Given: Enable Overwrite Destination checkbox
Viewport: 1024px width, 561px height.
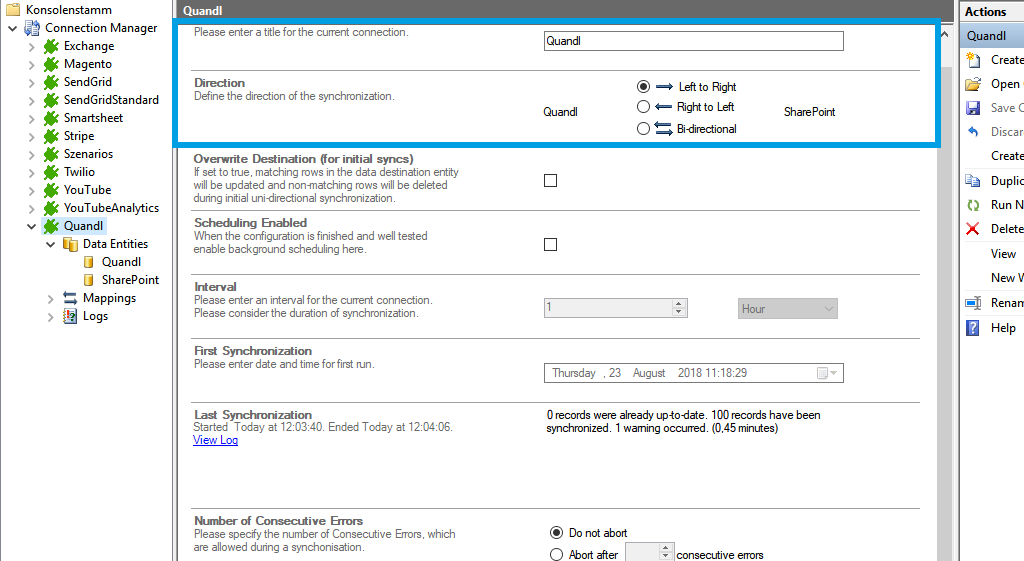Looking at the screenshot, I should click(550, 181).
